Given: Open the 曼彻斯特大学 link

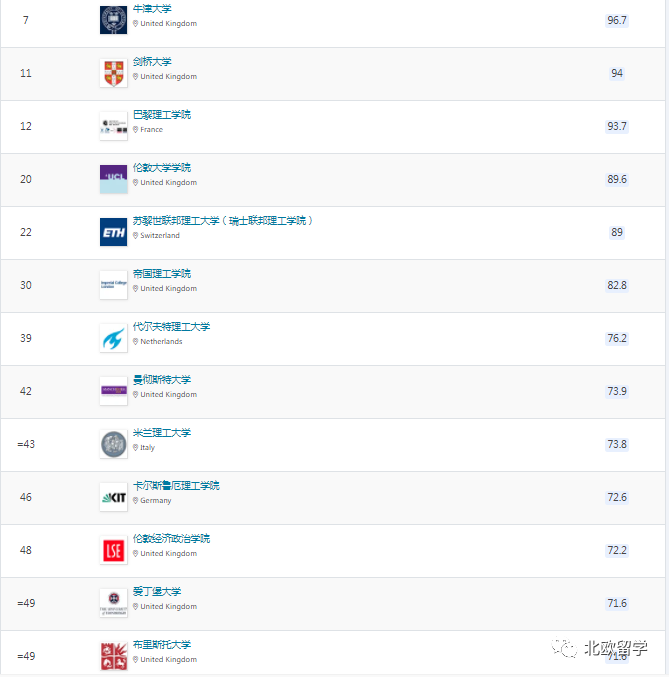Looking at the screenshot, I should point(162,380).
